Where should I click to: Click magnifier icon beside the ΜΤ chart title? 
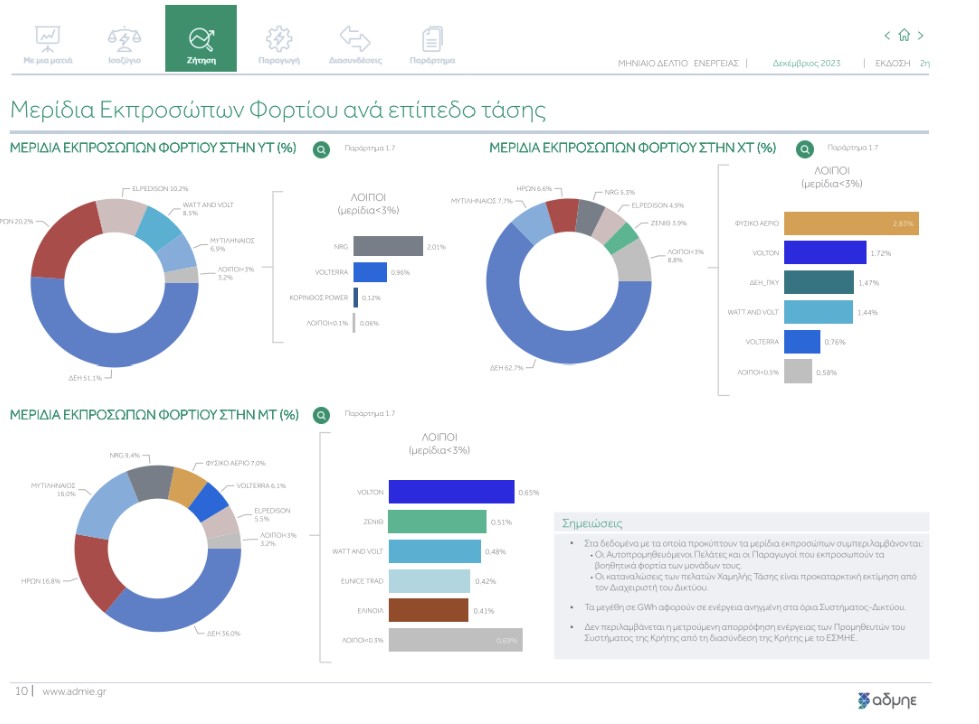click(321, 415)
